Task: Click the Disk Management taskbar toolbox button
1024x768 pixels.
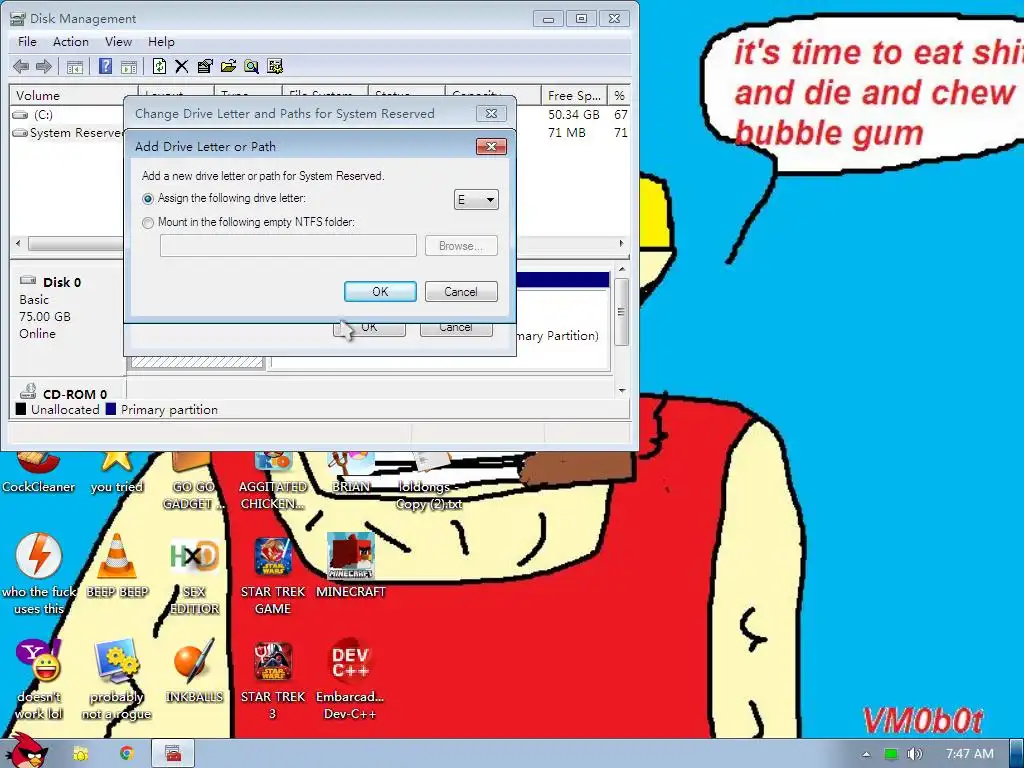Action: click(x=173, y=754)
